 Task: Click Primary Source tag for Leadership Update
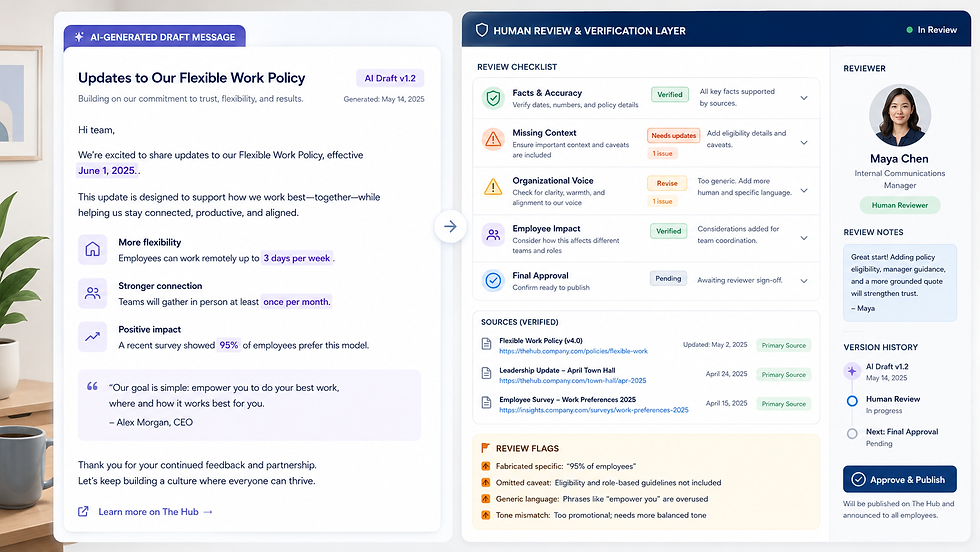click(784, 374)
